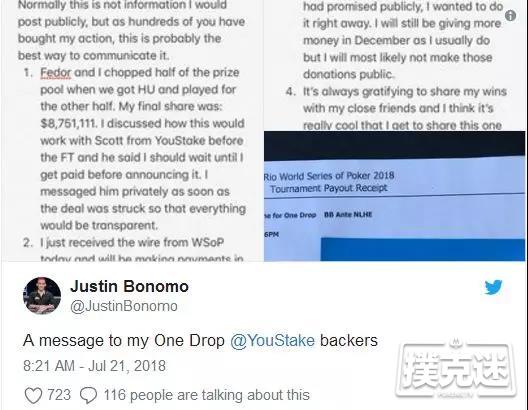
Task: Click the tweet text 'A message to my One Drop'
Action: [124, 340]
